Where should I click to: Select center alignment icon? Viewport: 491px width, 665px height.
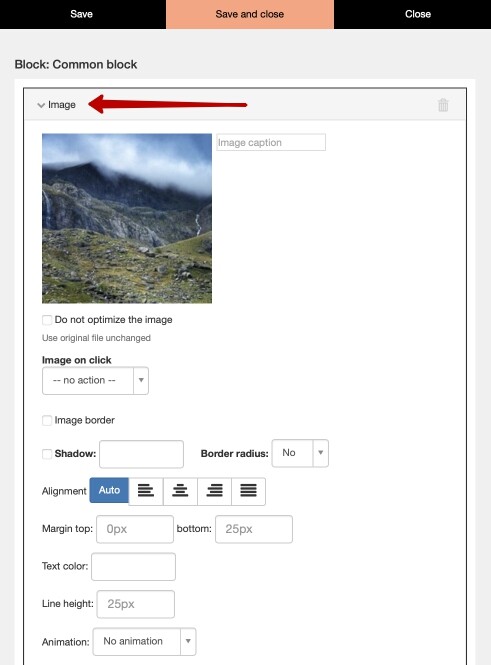click(x=180, y=491)
